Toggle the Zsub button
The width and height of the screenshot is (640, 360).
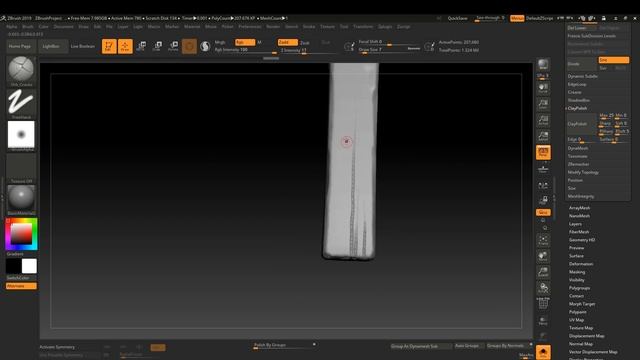click(305, 42)
